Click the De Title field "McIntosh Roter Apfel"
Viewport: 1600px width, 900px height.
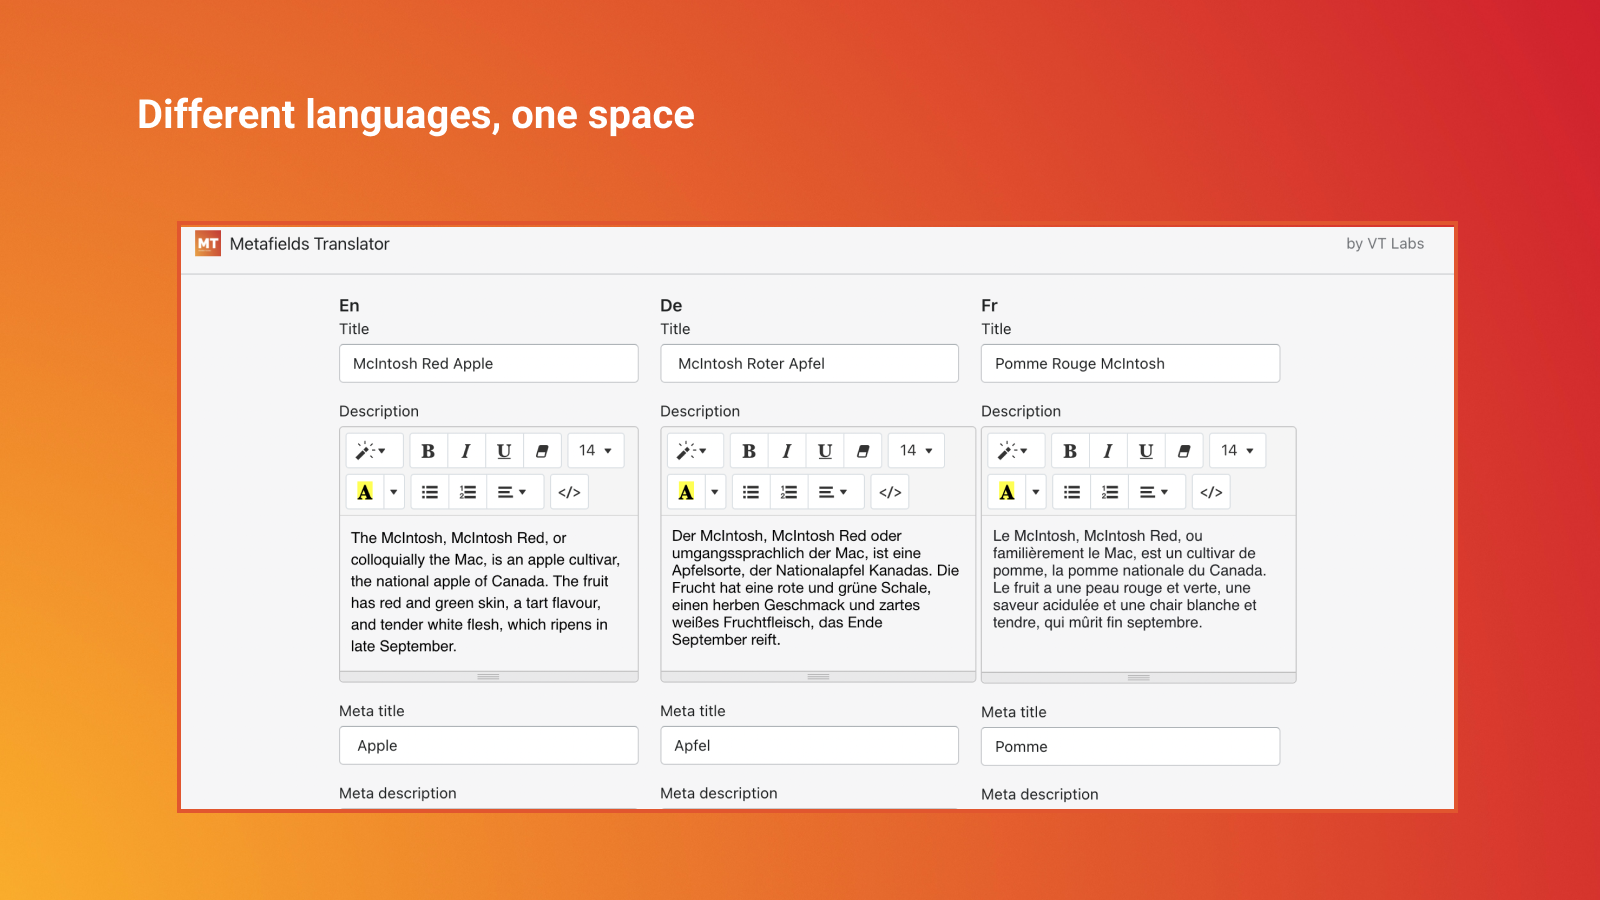pos(810,364)
